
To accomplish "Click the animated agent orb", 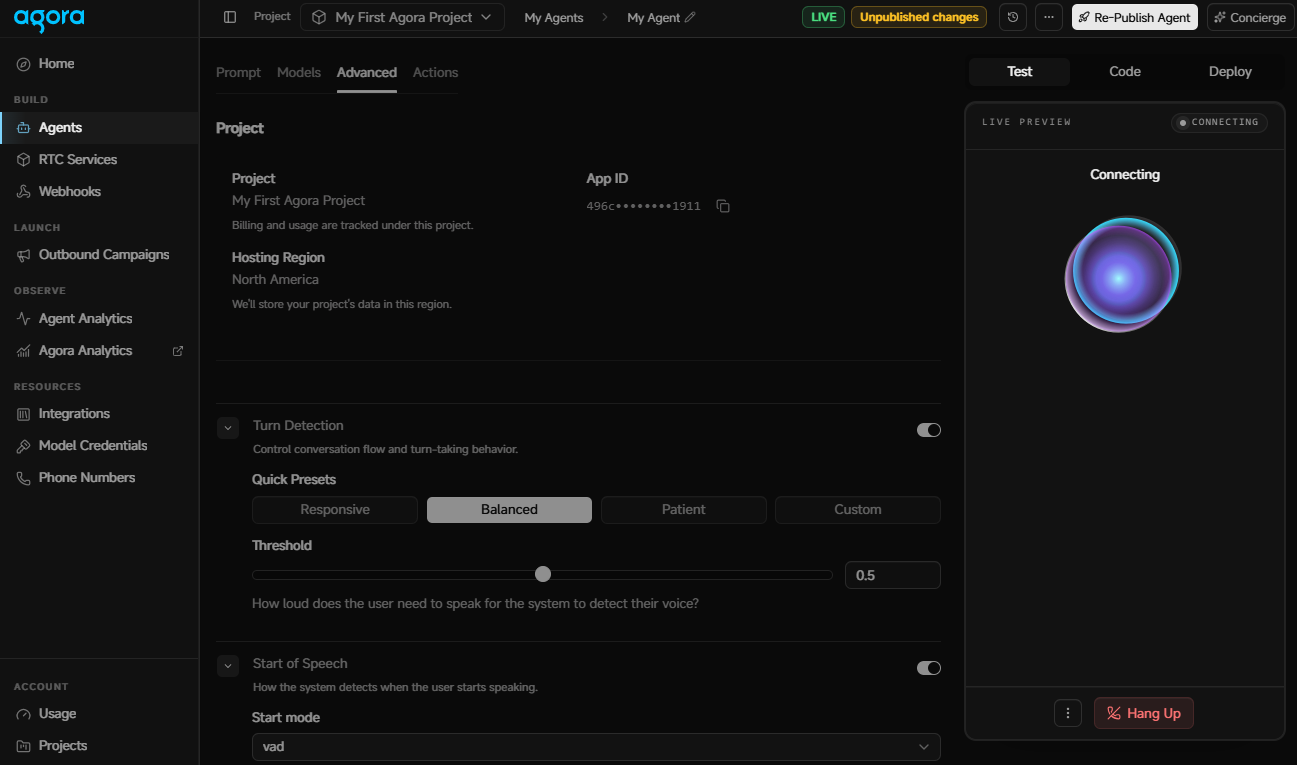I will click(1122, 274).
